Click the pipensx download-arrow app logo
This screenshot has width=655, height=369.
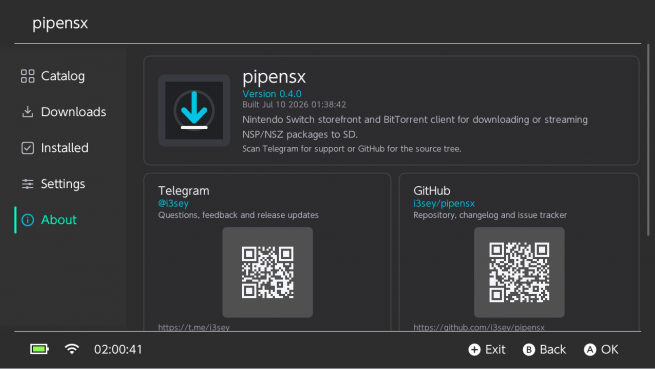[194, 110]
